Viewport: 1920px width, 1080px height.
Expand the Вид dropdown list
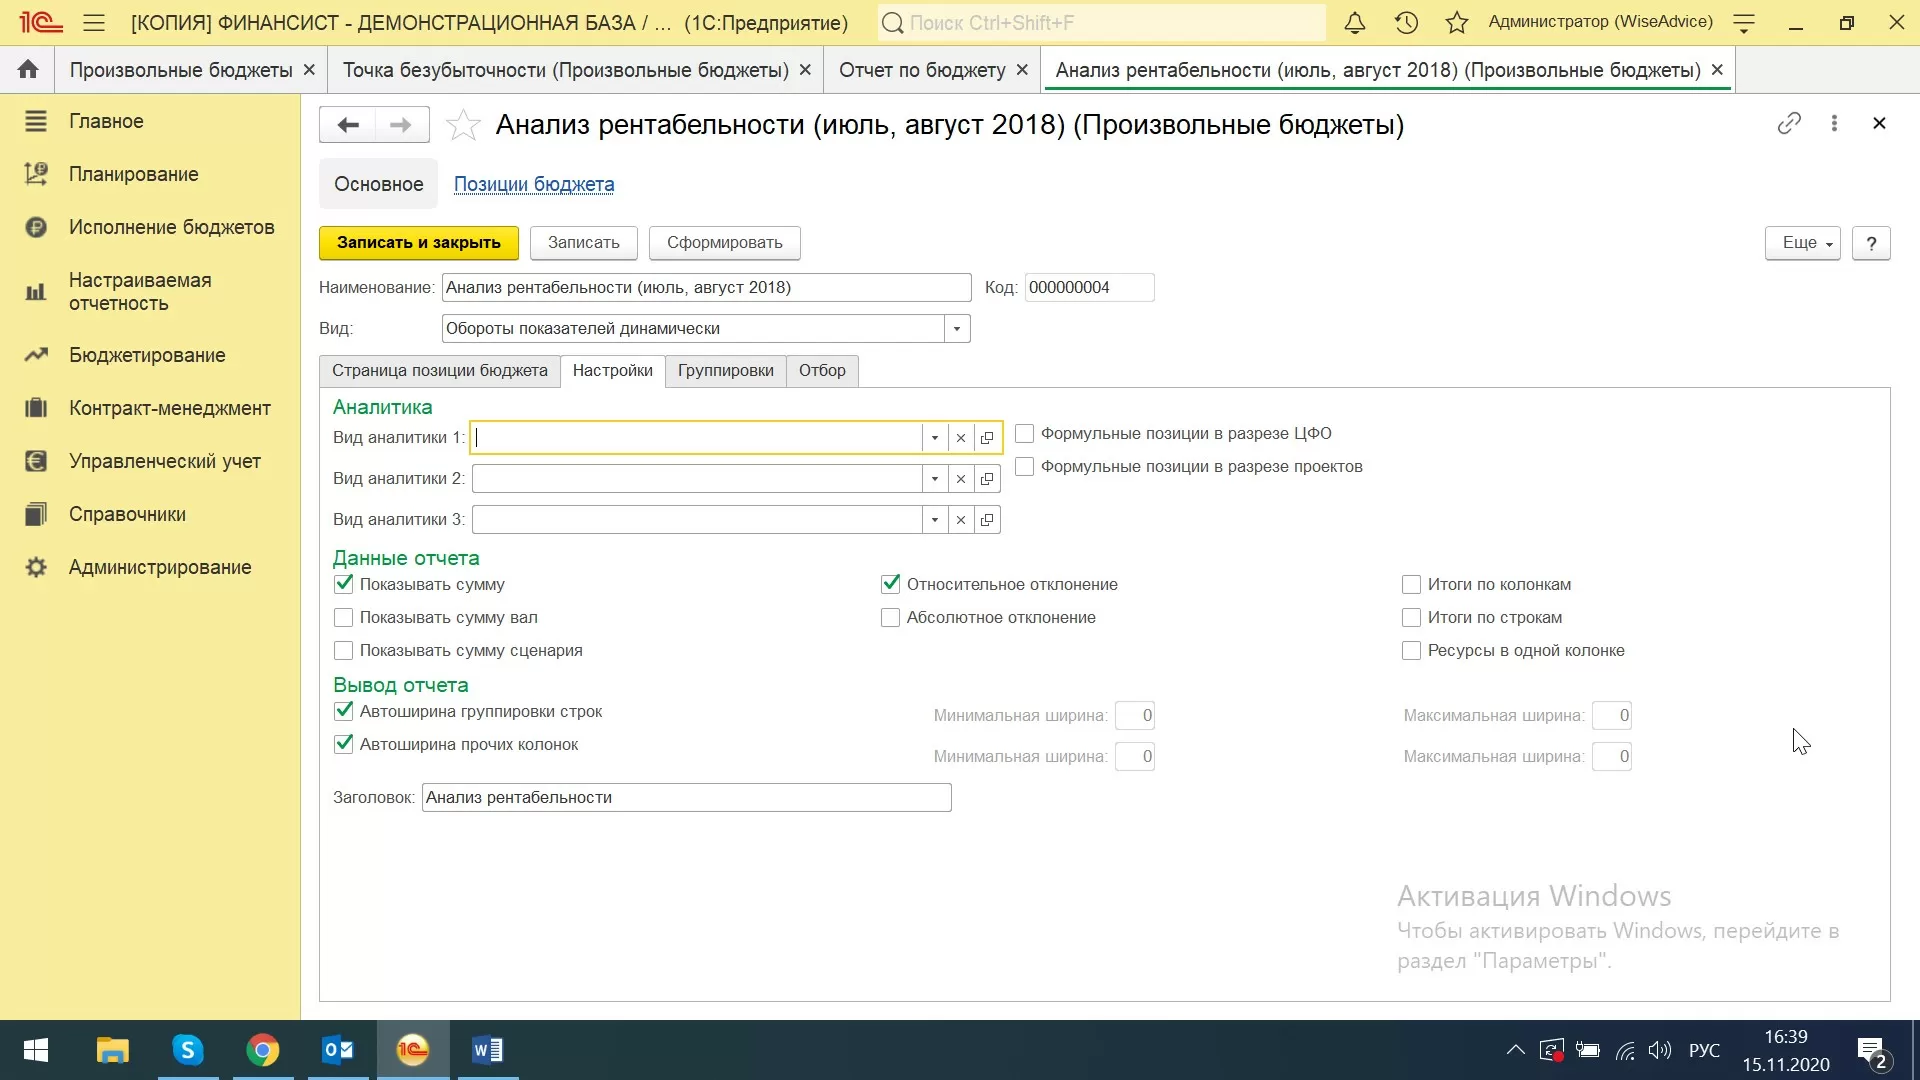coord(957,329)
